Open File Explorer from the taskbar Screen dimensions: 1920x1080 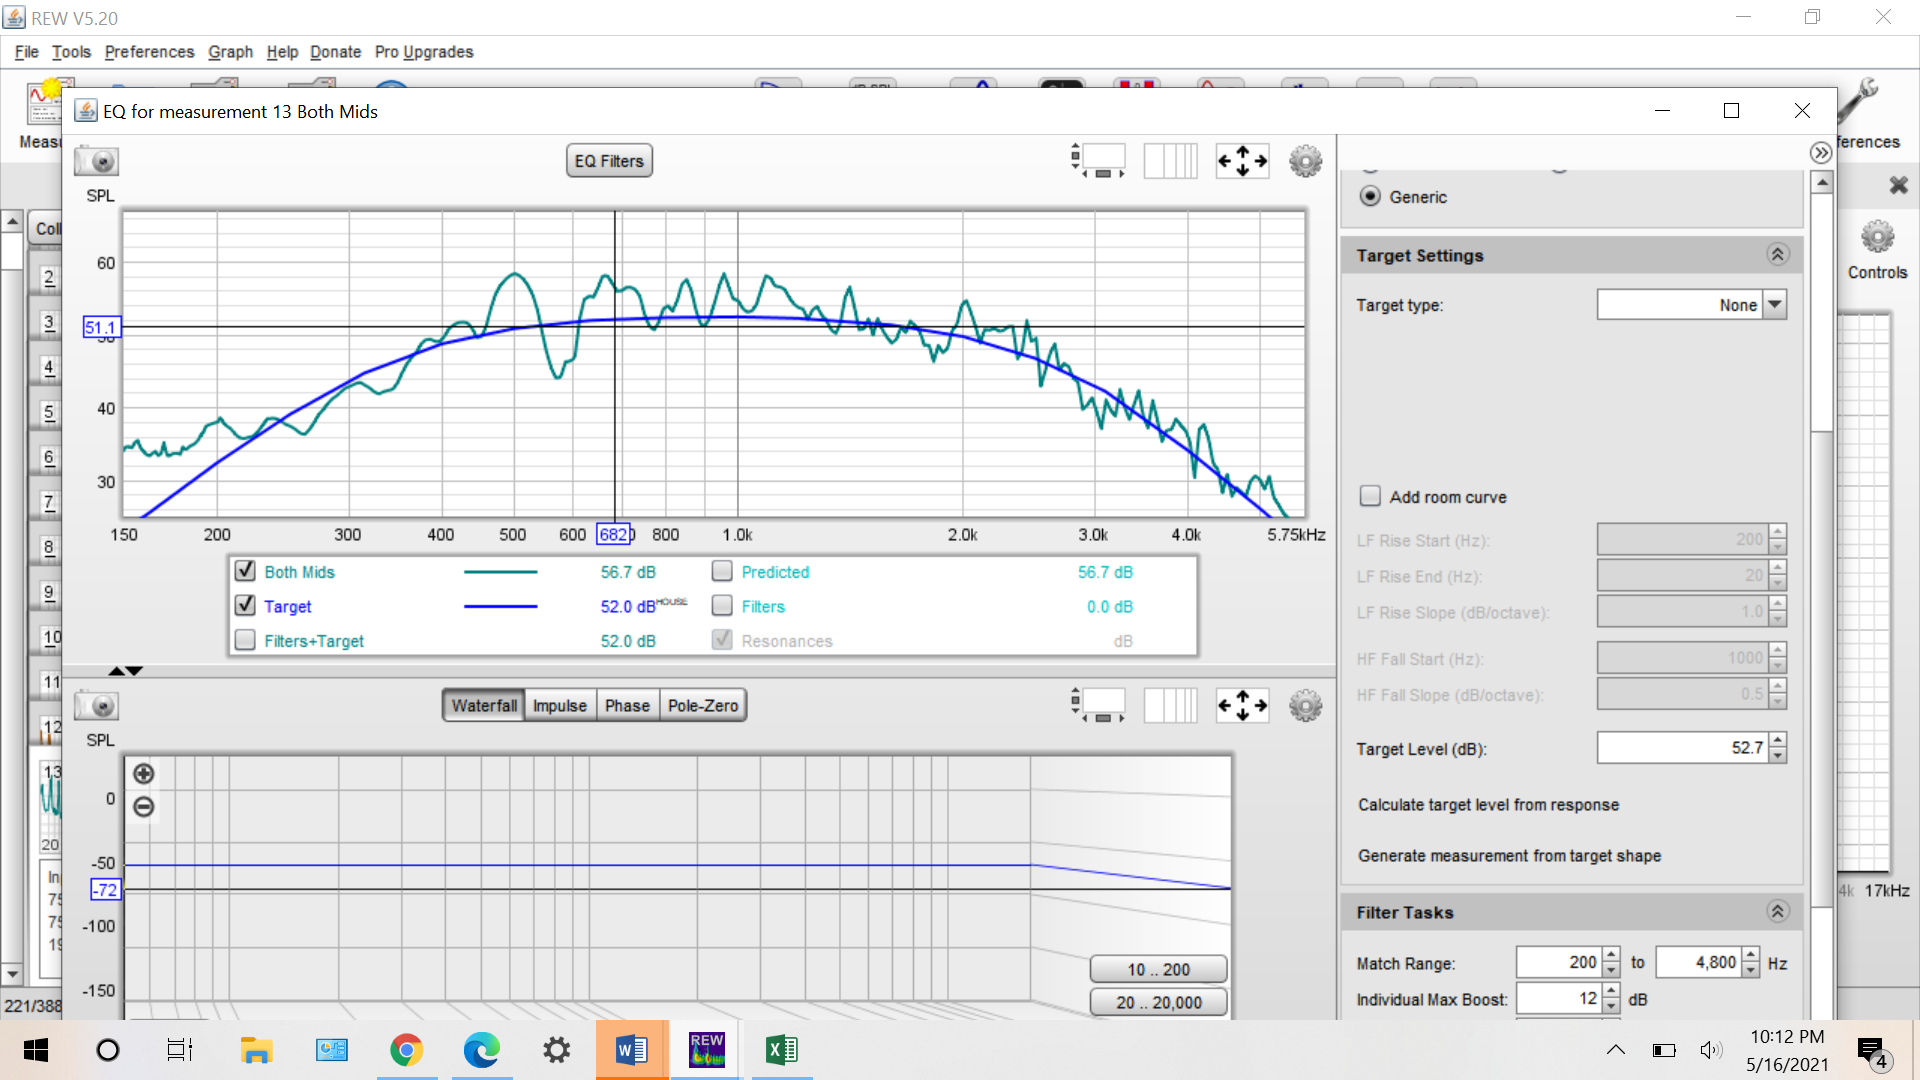point(256,1050)
